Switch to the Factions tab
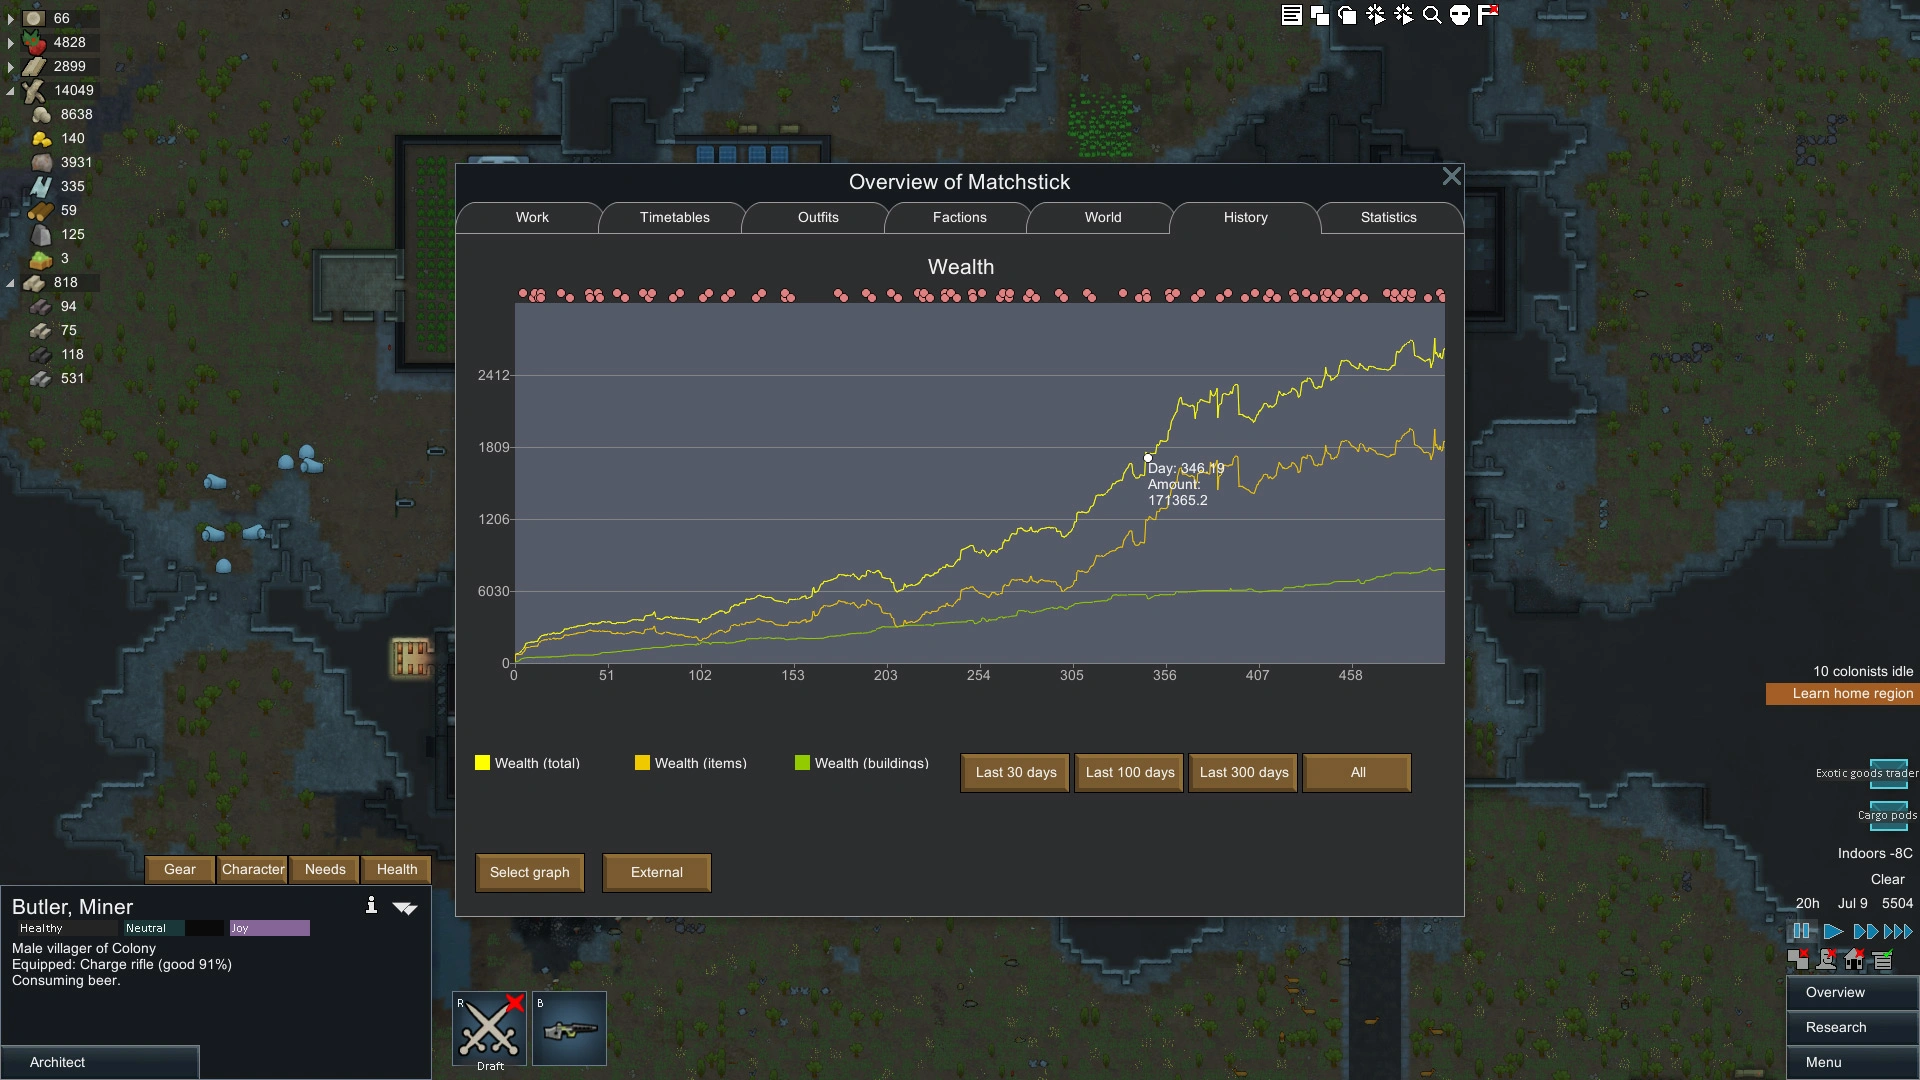Screen dimensions: 1920x1080 click(959, 216)
